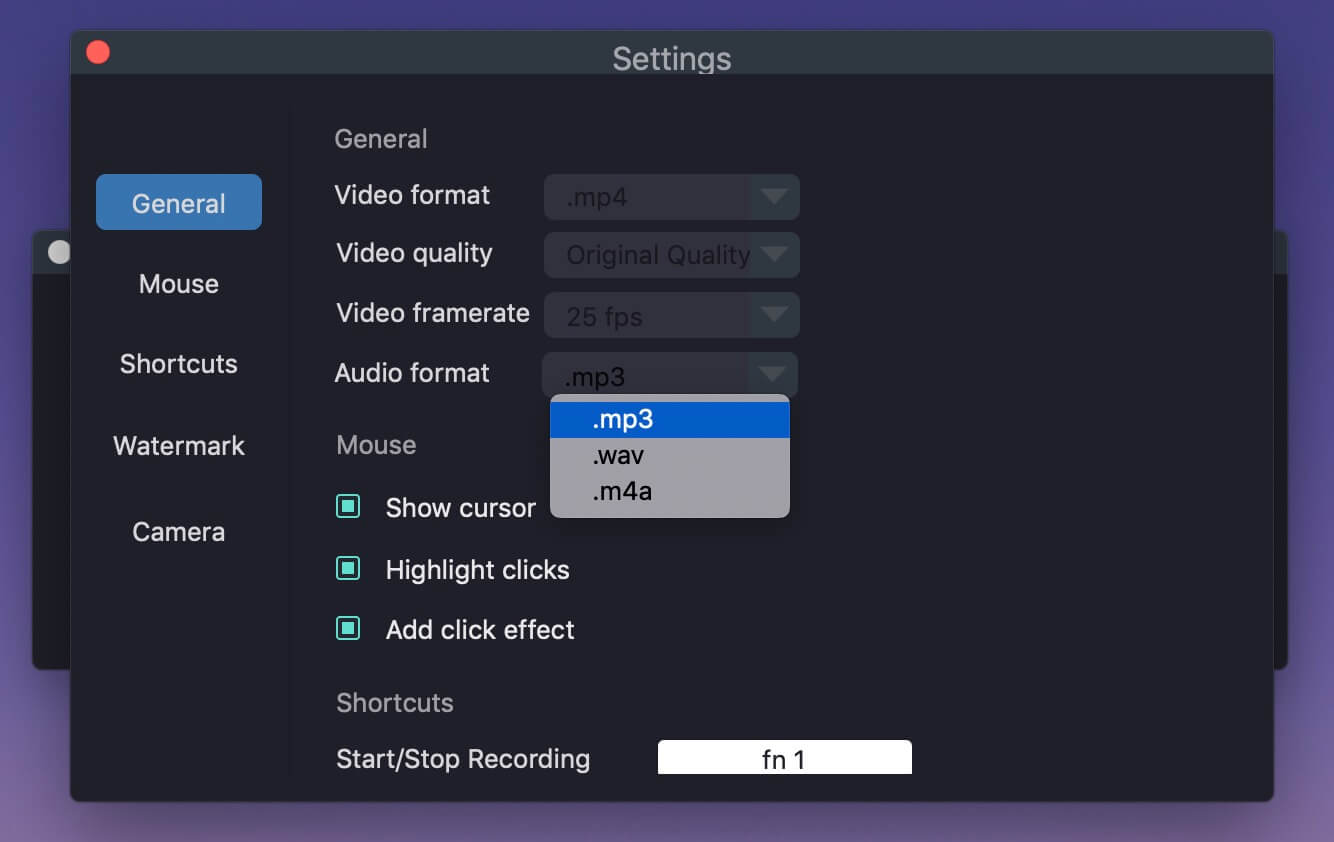This screenshot has height=842, width=1334.
Task: Click the Start/Stop Recording shortcut field
Action: (785, 758)
